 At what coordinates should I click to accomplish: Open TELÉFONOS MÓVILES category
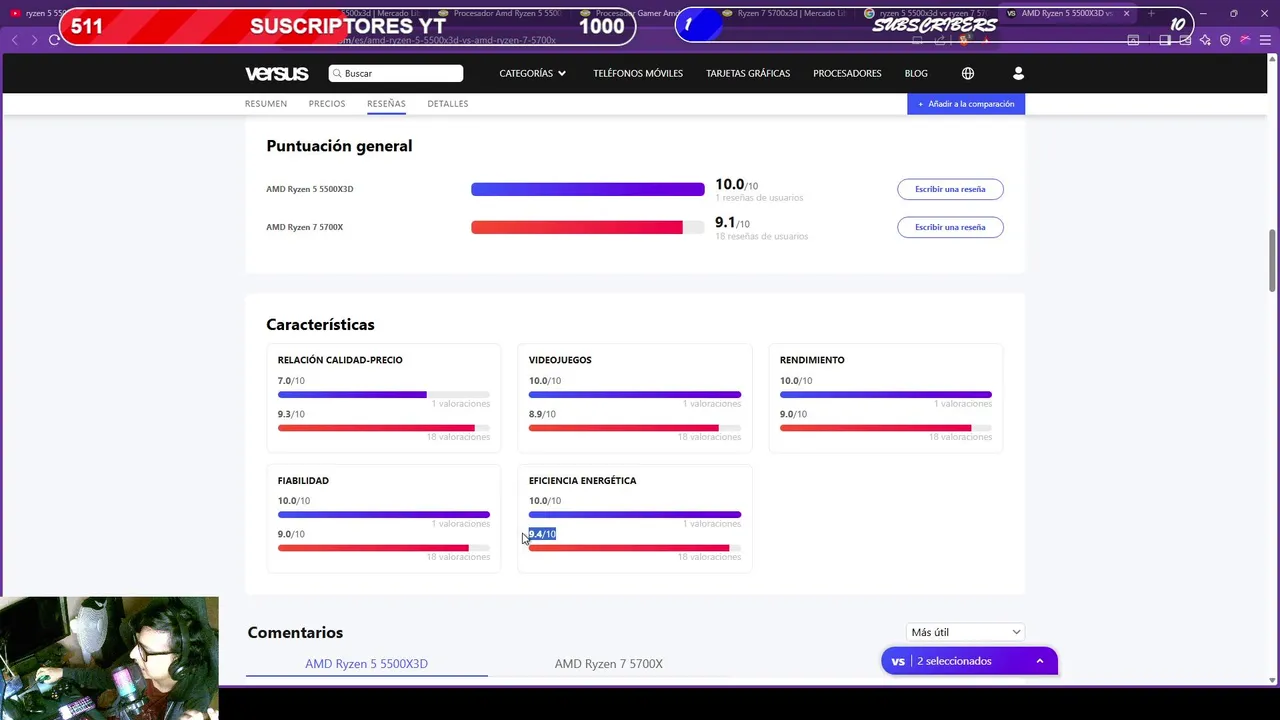[638, 73]
